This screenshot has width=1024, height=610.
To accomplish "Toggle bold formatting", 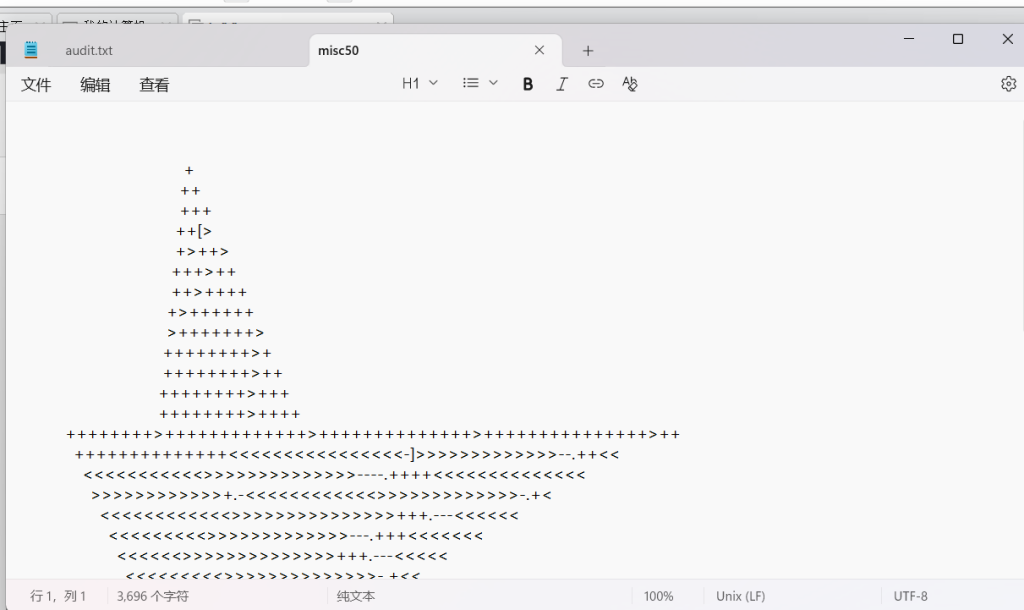I will pyautogui.click(x=527, y=84).
